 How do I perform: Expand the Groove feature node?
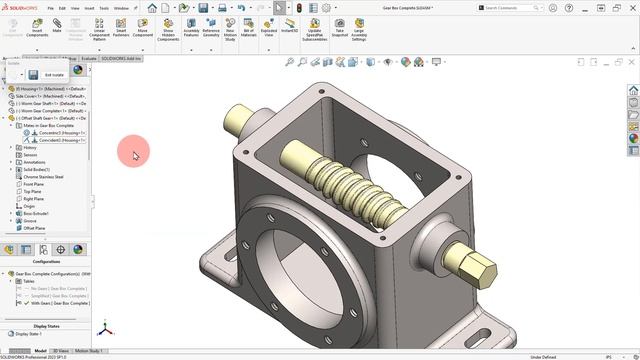coord(11,221)
